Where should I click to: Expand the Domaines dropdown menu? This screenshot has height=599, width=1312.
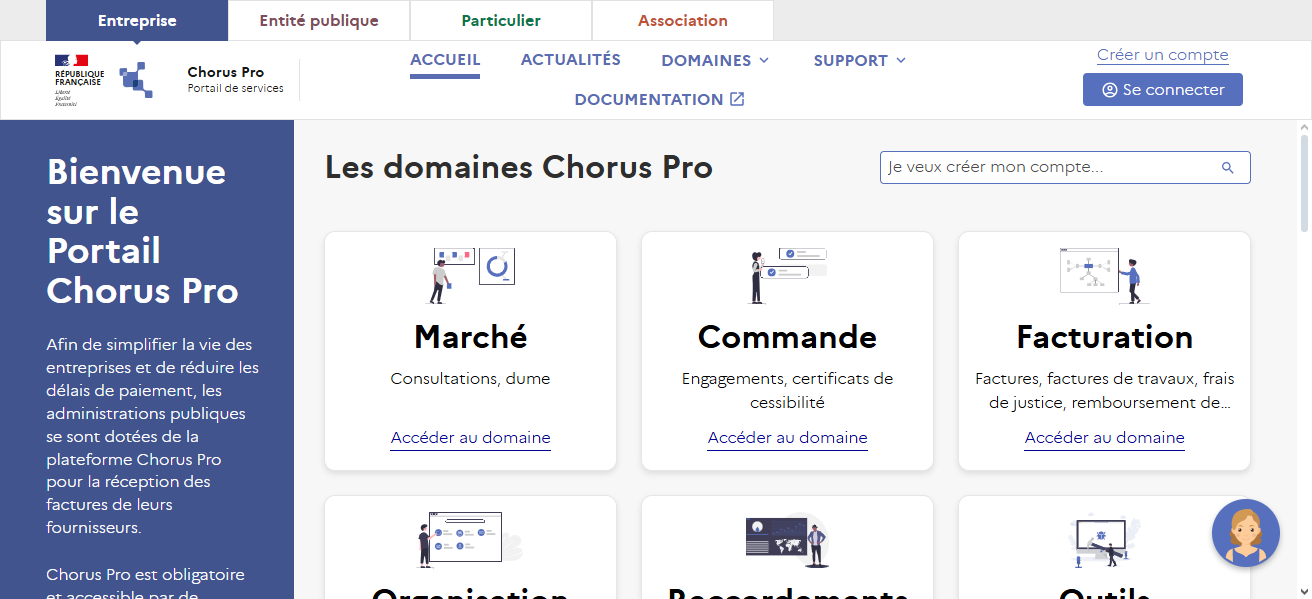tap(715, 60)
